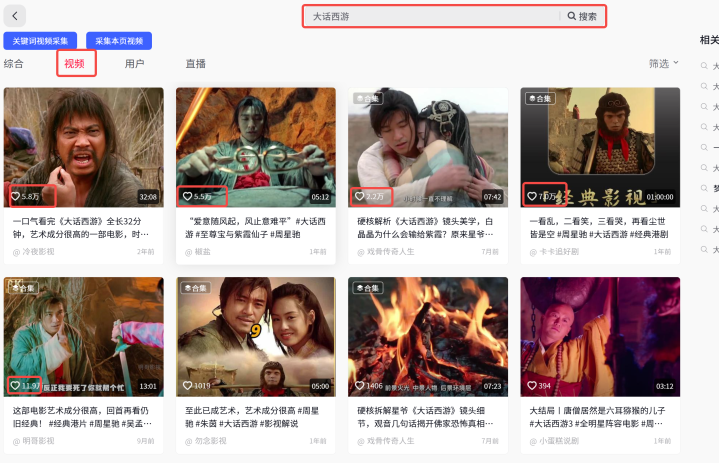The width and height of the screenshot is (719, 463).
Task: Click the heart icon showing 394 likes
Action: [x=532, y=386]
